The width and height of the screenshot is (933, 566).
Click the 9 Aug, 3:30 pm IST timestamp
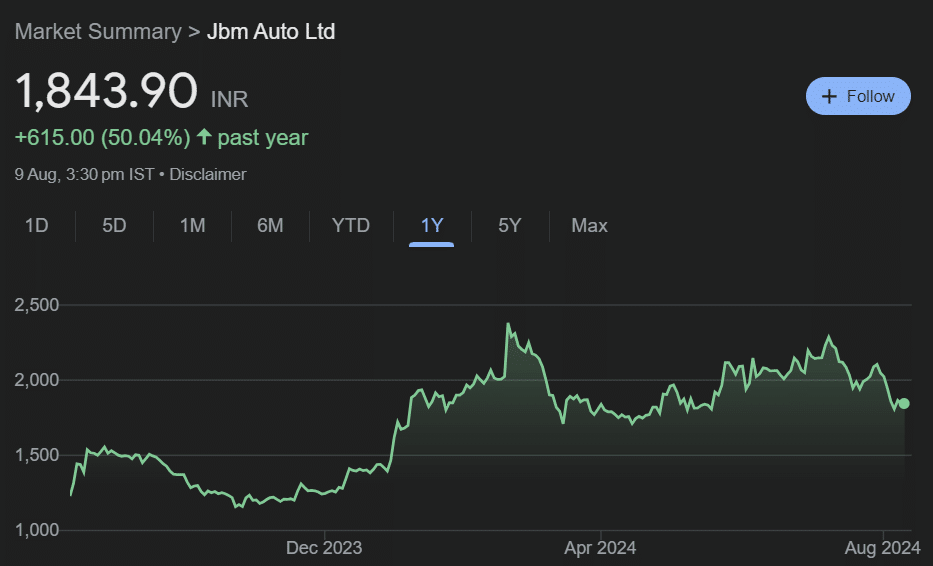click(84, 174)
